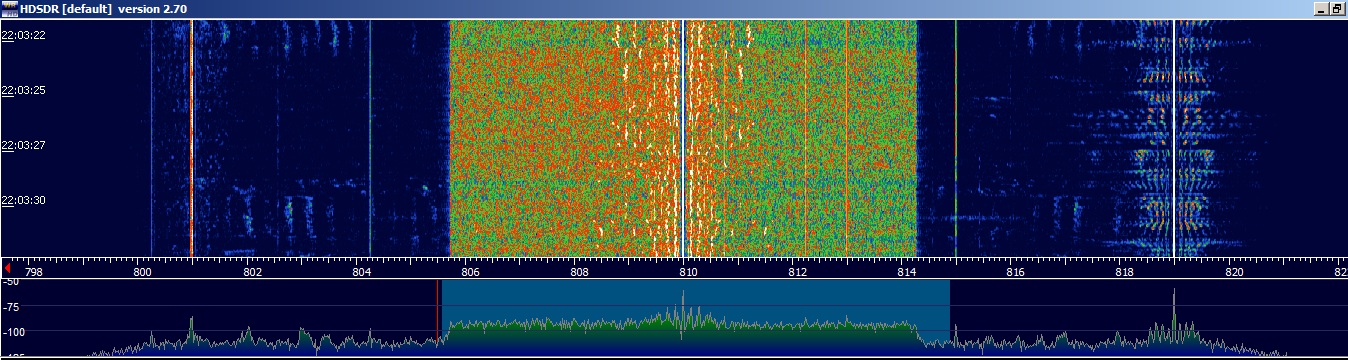Click the 22:03:30 waterfall timestamp
The height and width of the screenshot is (360, 1348).
[24, 200]
